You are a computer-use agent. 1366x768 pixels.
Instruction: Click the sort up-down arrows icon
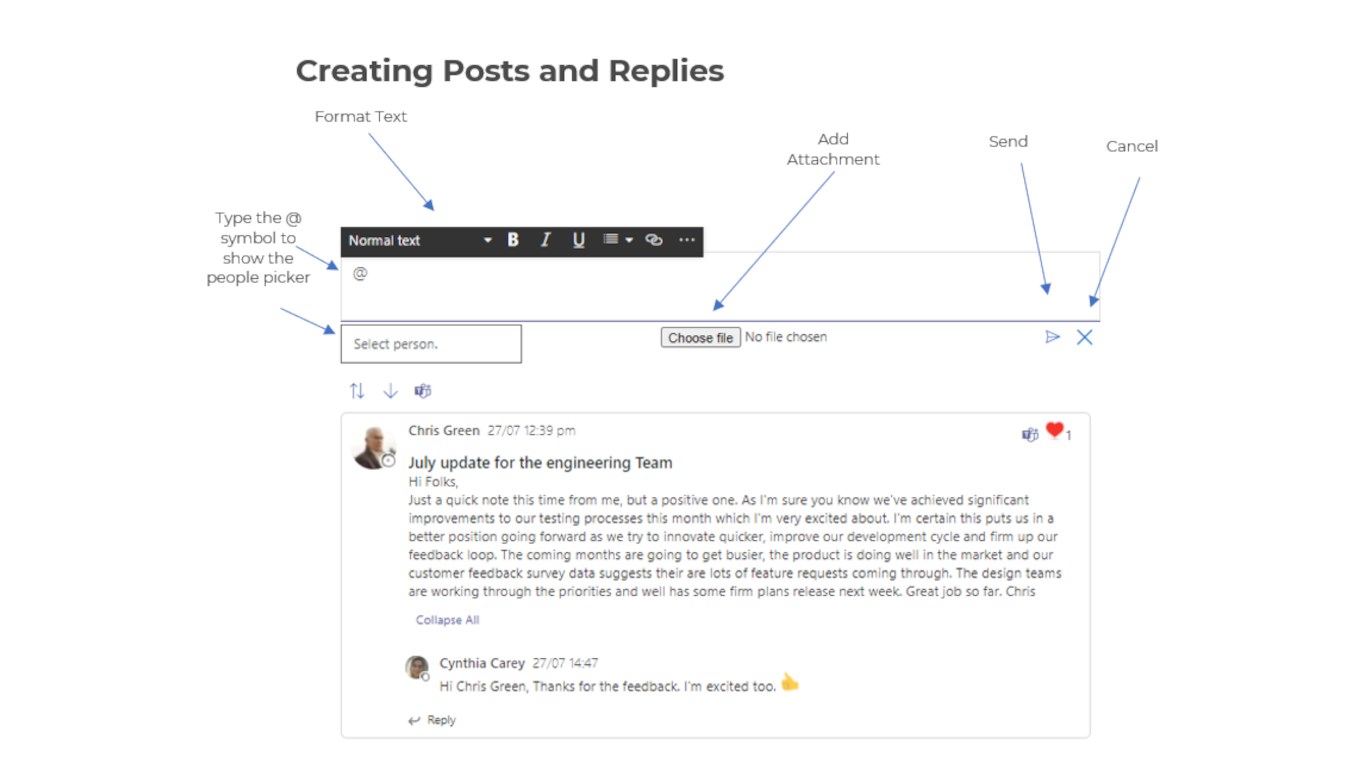click(357, 391)
